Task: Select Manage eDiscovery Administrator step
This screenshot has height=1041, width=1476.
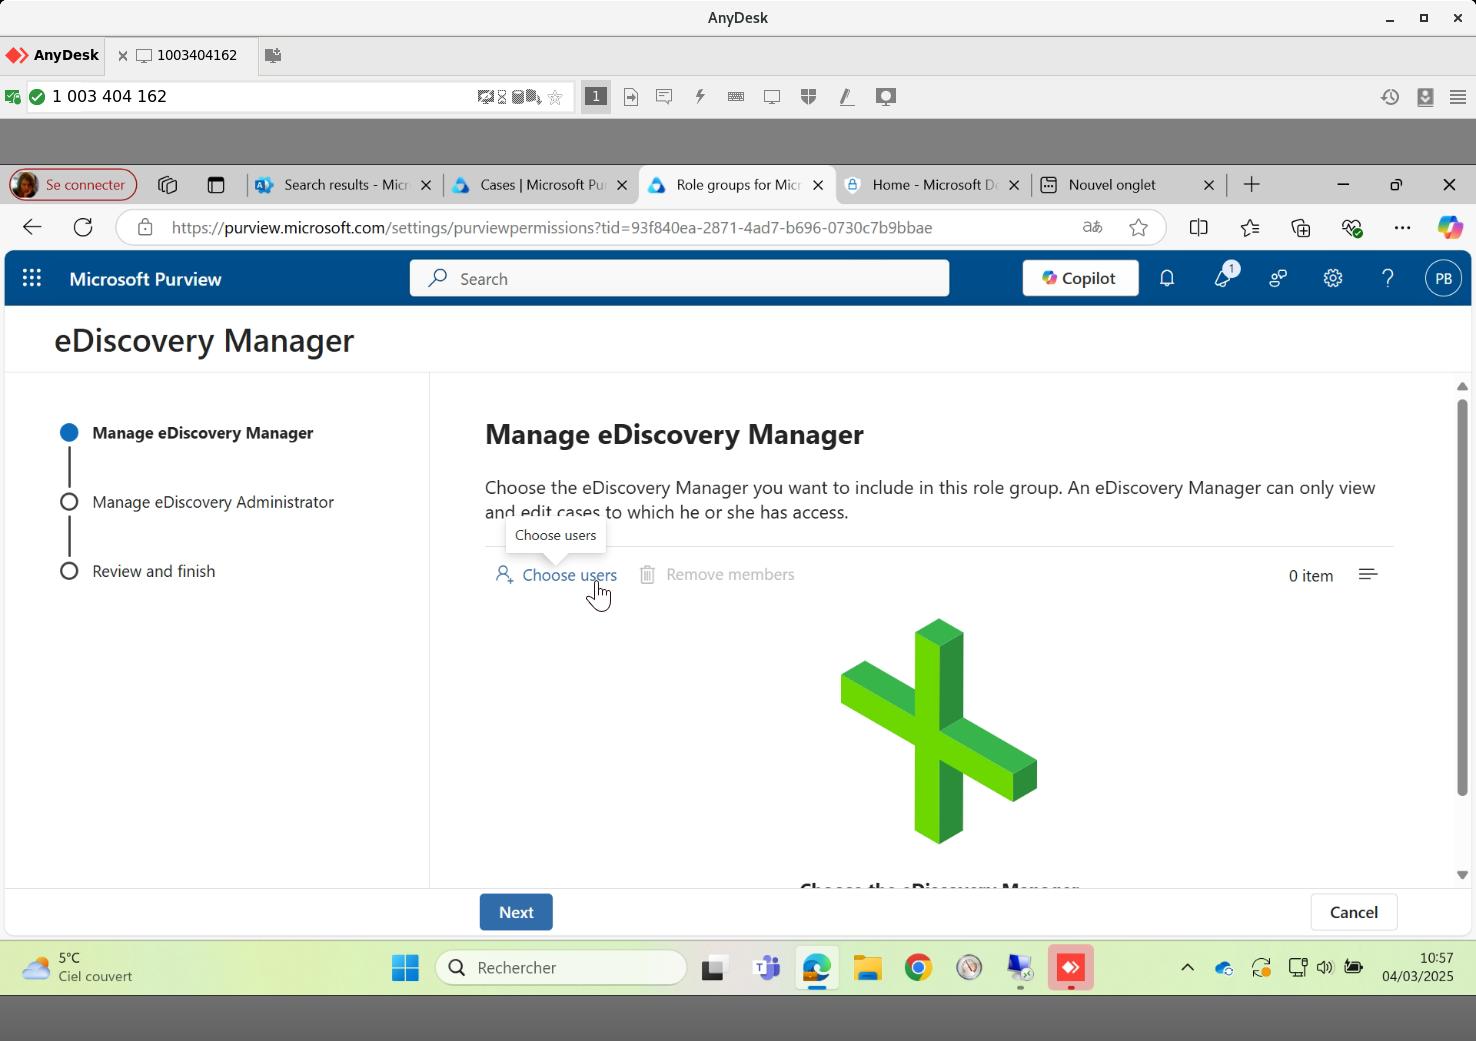Action: pos(213,502)
